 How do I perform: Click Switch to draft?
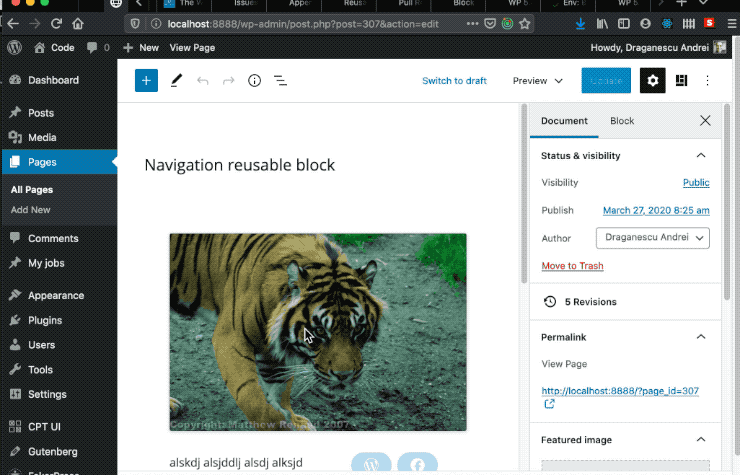(x=454, y=81)
